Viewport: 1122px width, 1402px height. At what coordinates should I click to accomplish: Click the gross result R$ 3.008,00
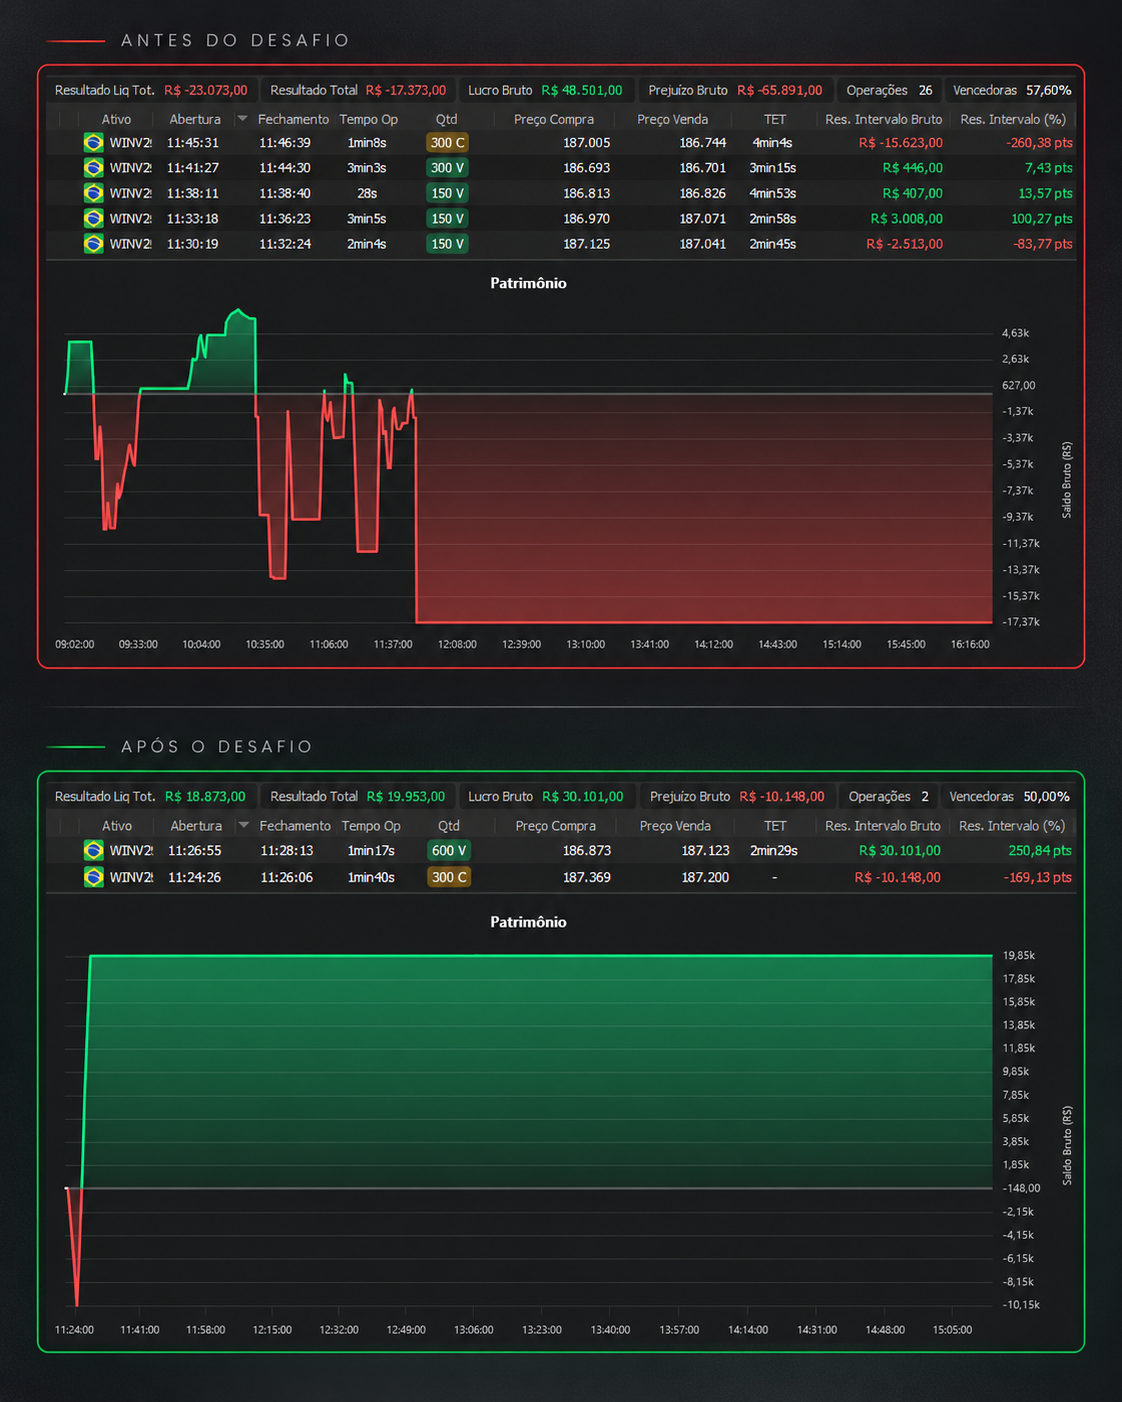[x=907, y=218]
